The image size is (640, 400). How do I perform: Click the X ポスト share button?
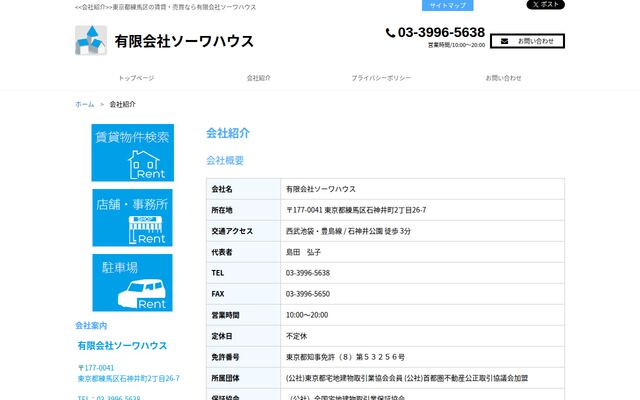click(x=545, y=4)
